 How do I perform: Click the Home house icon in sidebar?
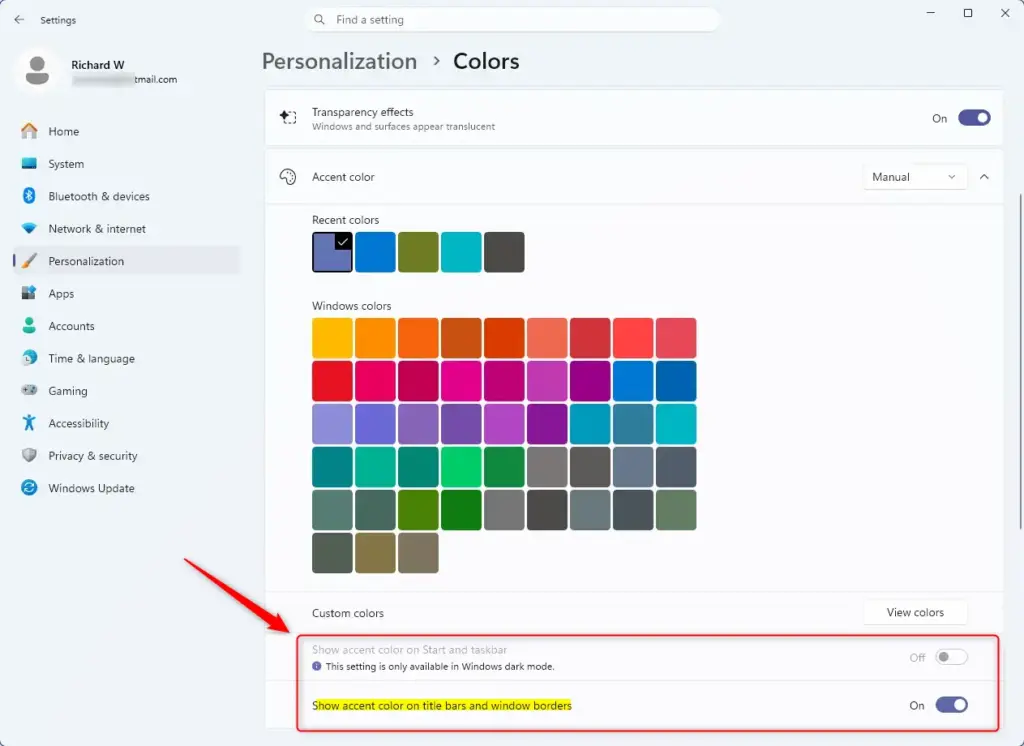[29, 131]
